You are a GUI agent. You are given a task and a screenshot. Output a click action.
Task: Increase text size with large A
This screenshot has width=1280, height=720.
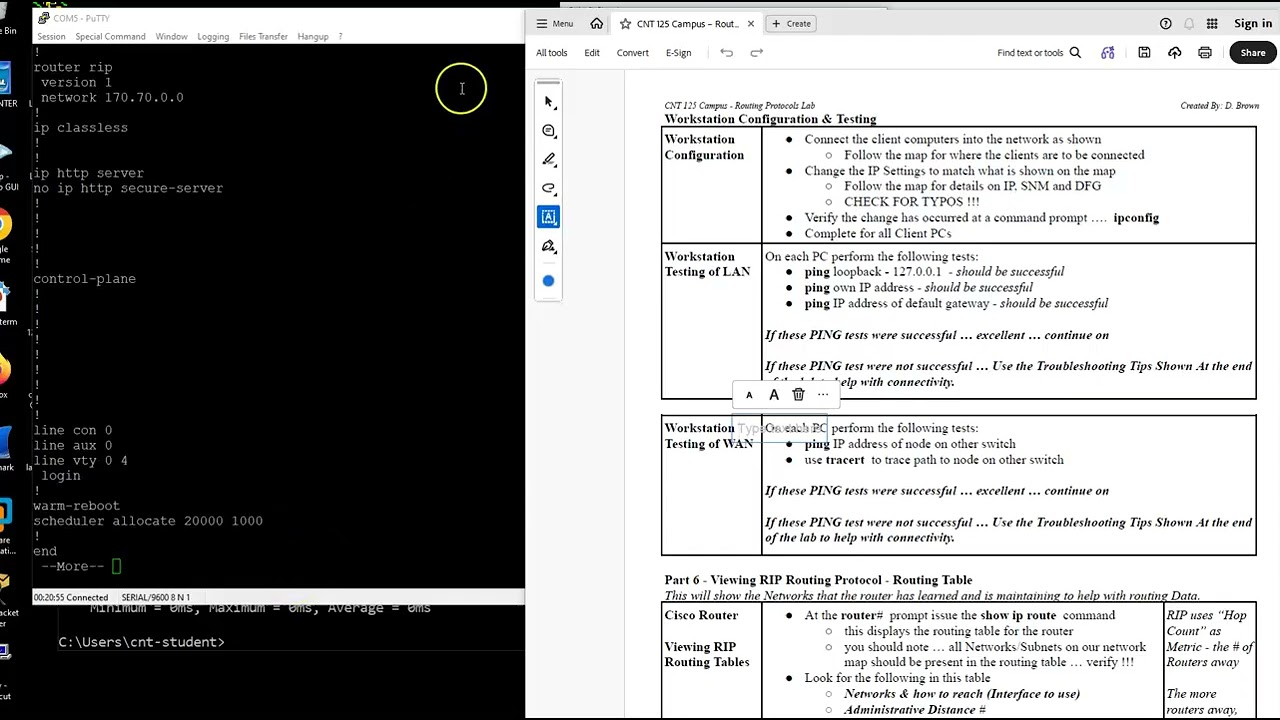(773, 395)
